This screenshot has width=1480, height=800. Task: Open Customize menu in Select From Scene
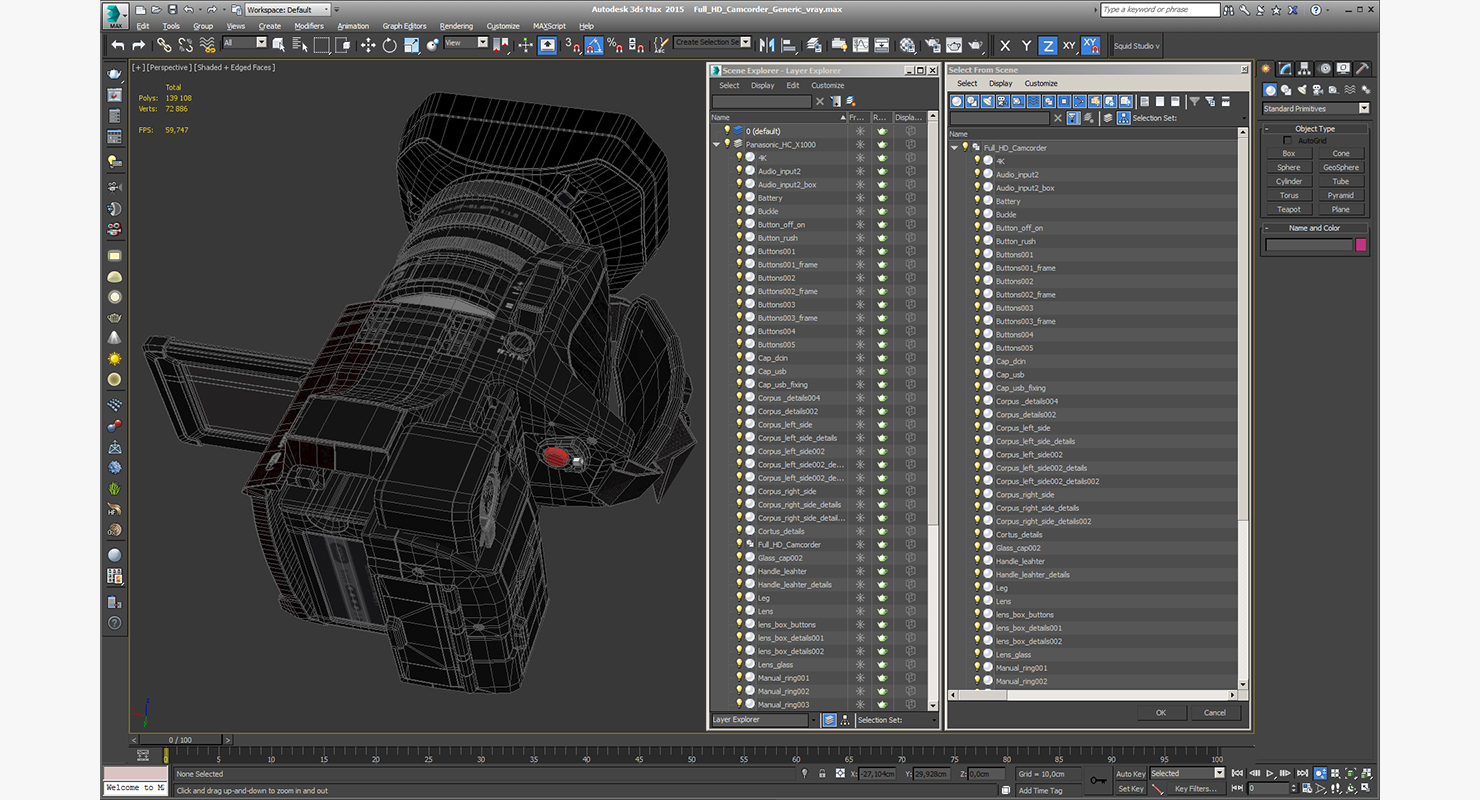click(1041, 84)
